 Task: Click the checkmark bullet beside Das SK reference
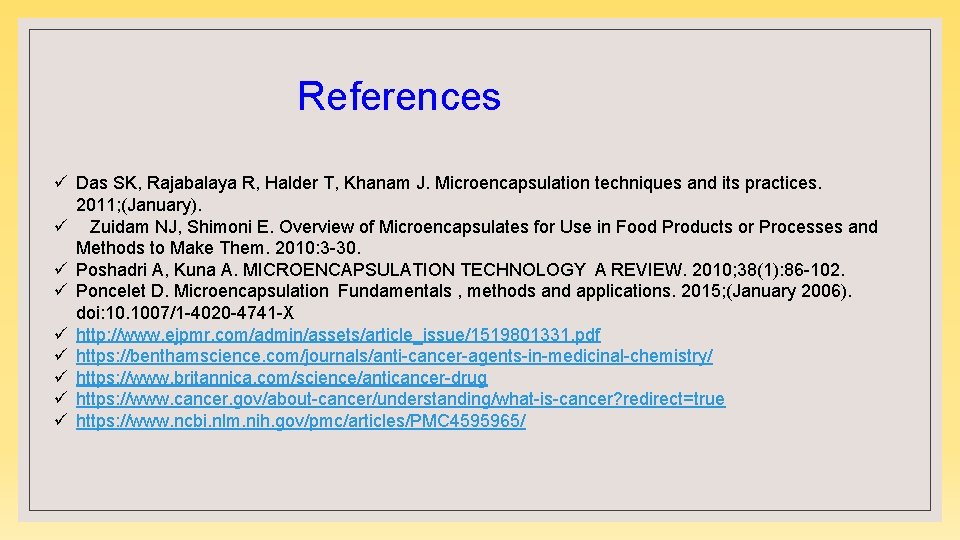pyautogui.click(x=60, y=182)
